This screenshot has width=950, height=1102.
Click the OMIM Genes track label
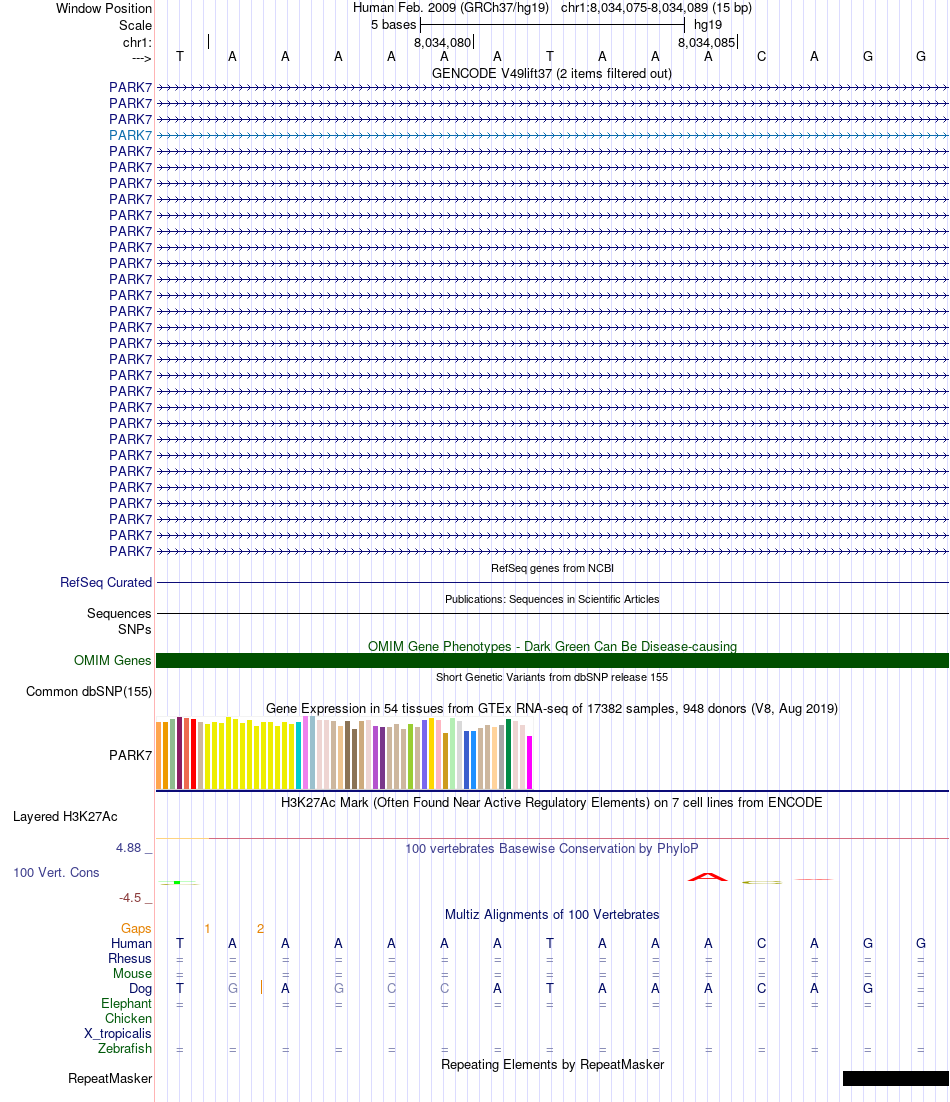coord(112,660)
